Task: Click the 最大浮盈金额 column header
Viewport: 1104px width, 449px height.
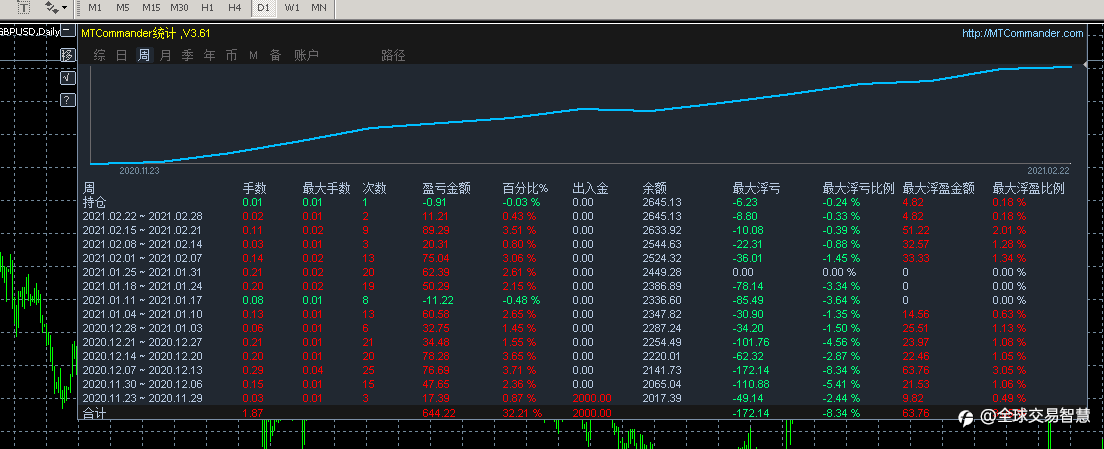Action: (939, 189)
